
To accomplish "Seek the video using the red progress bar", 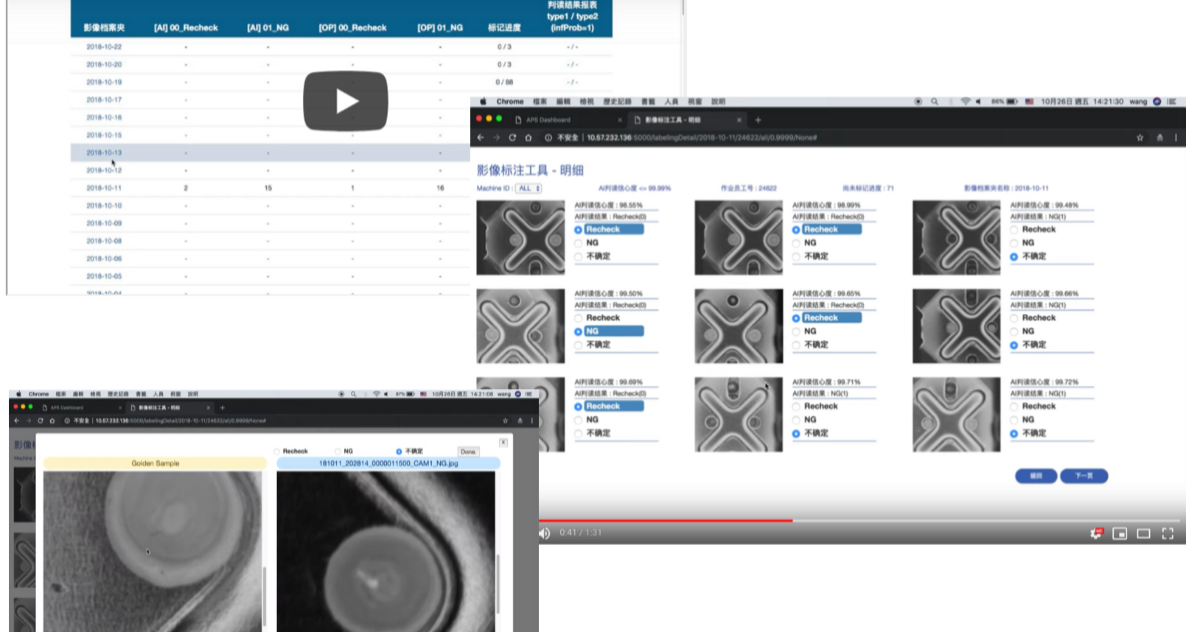I will [665, 520].
